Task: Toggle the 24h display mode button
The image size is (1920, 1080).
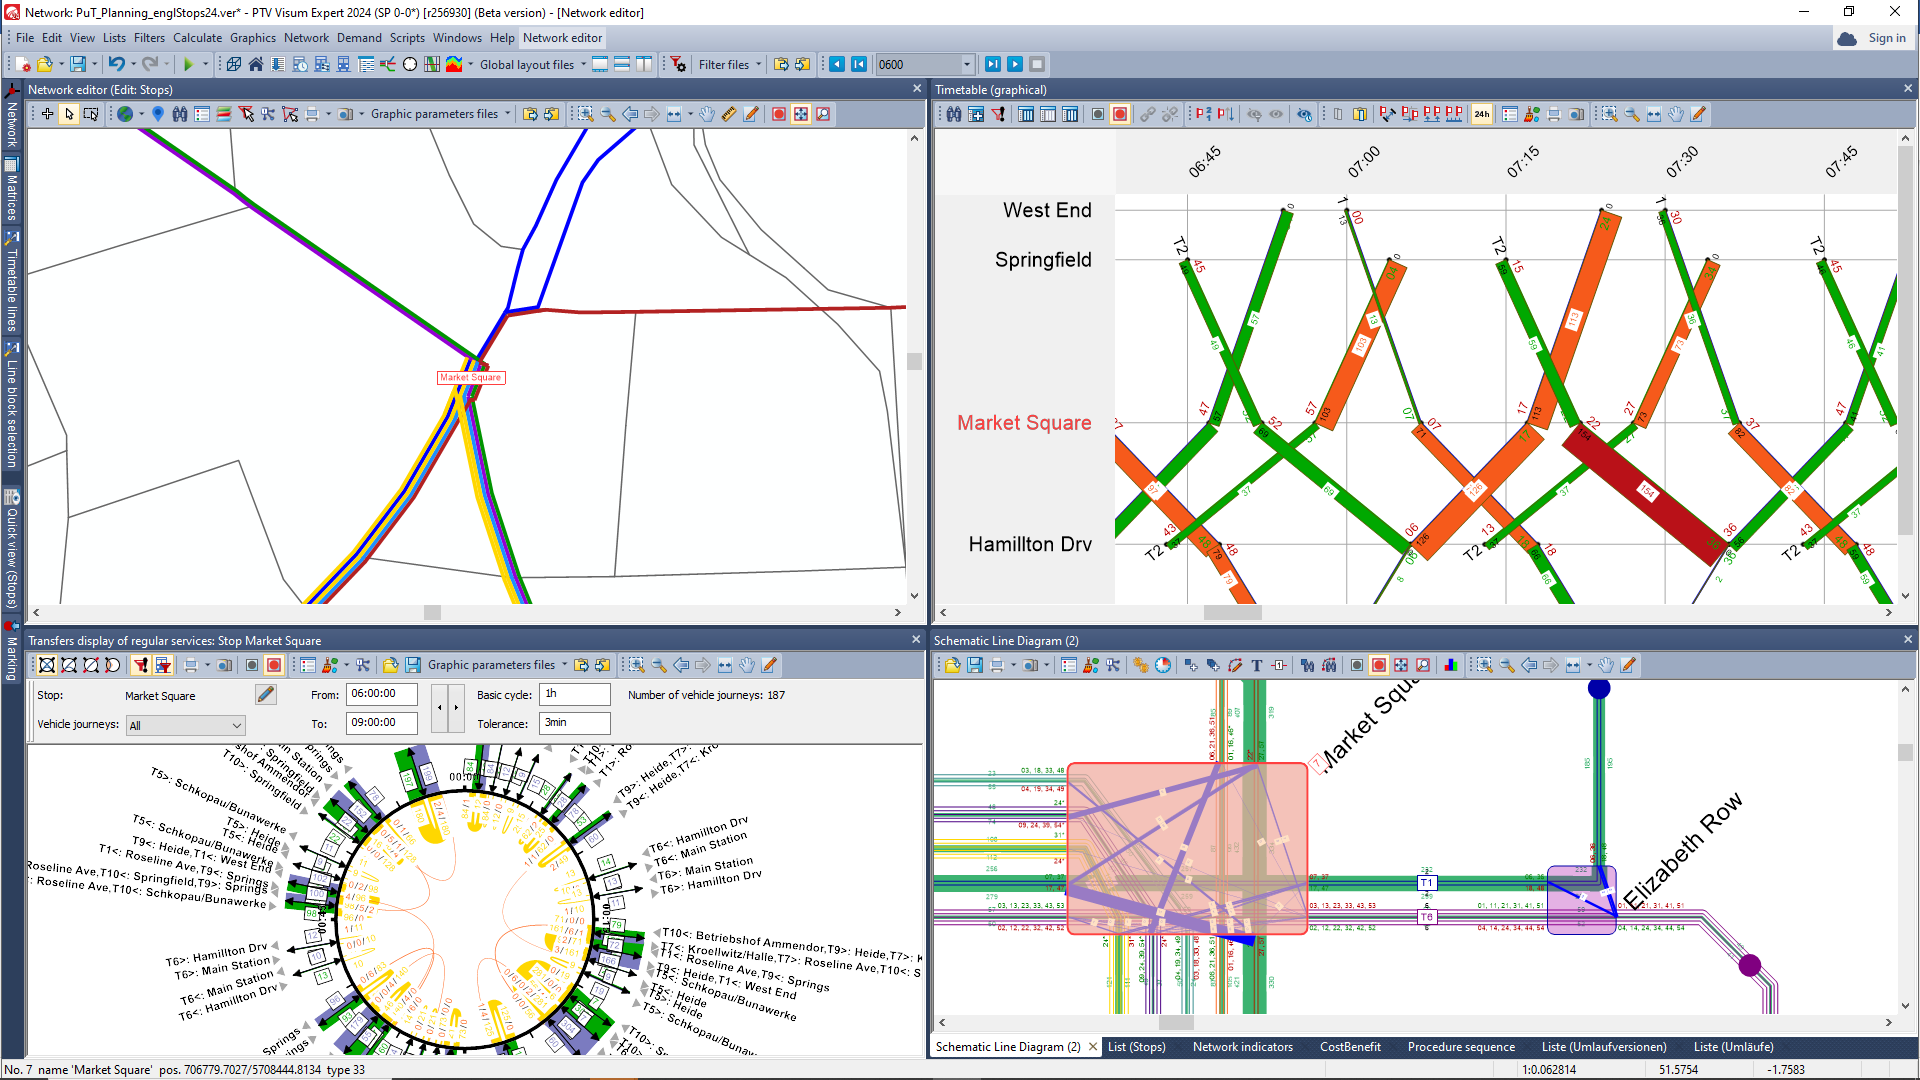Action: pos(1481,115)
